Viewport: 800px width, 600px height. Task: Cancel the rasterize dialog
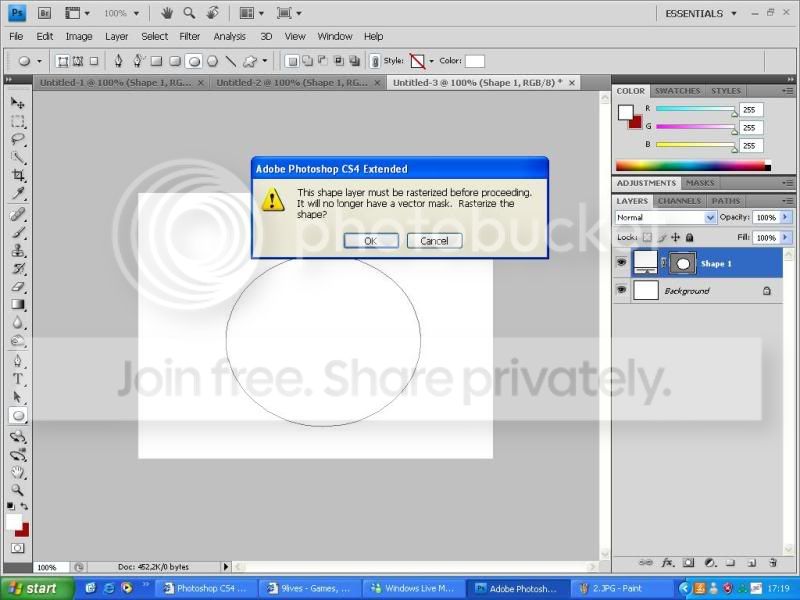pos(434,241)
